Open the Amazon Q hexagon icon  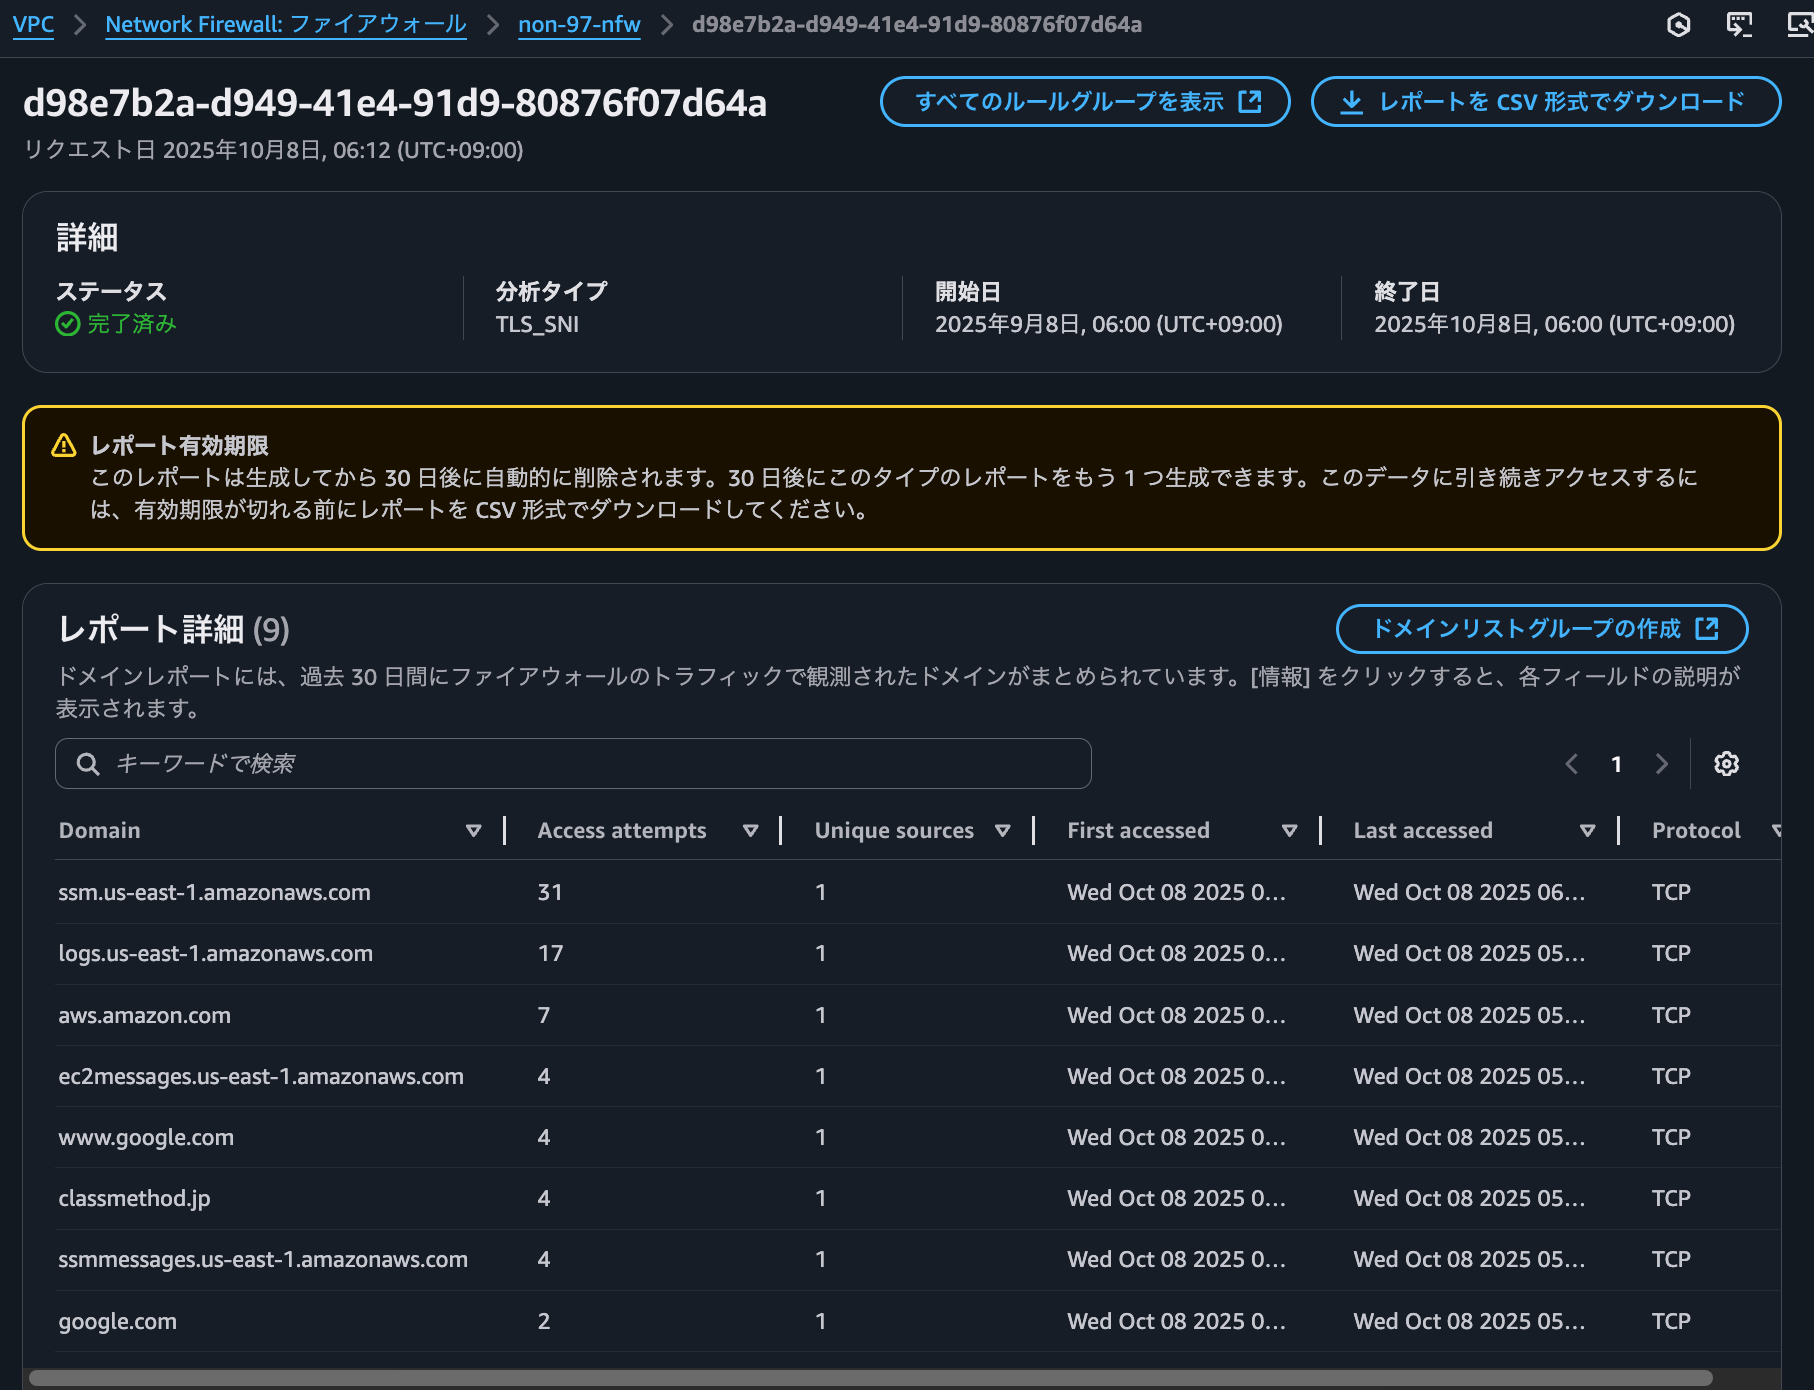click(1679, 25)
